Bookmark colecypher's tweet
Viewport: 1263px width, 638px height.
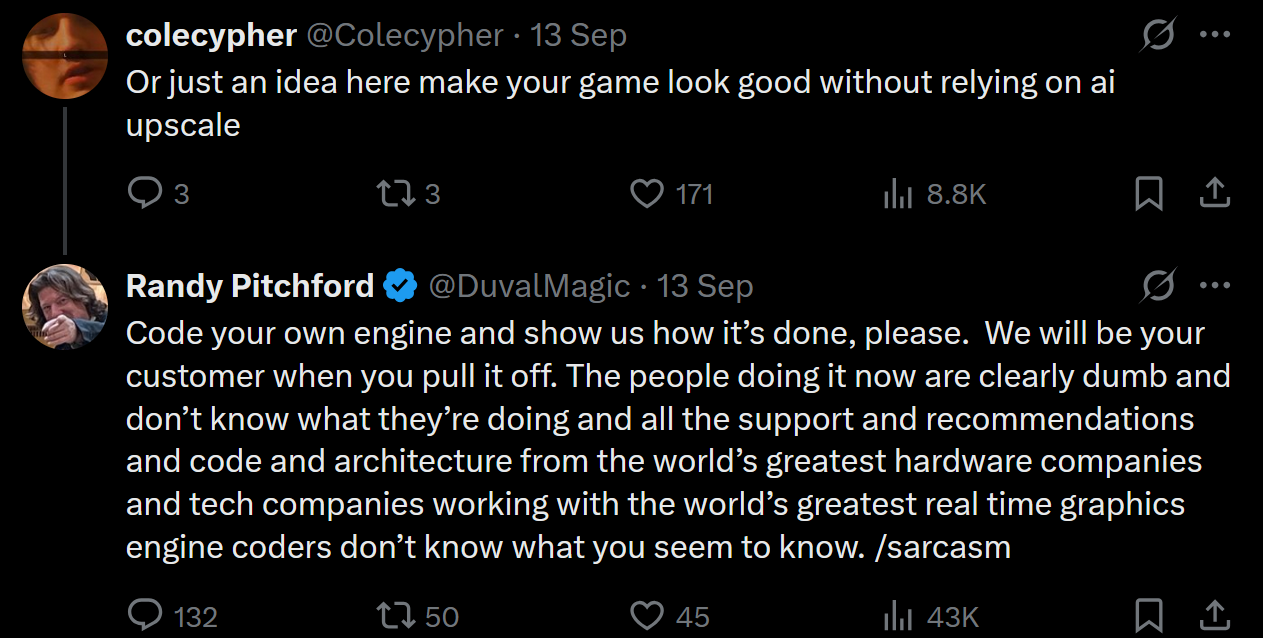[x=1149, y=193]
